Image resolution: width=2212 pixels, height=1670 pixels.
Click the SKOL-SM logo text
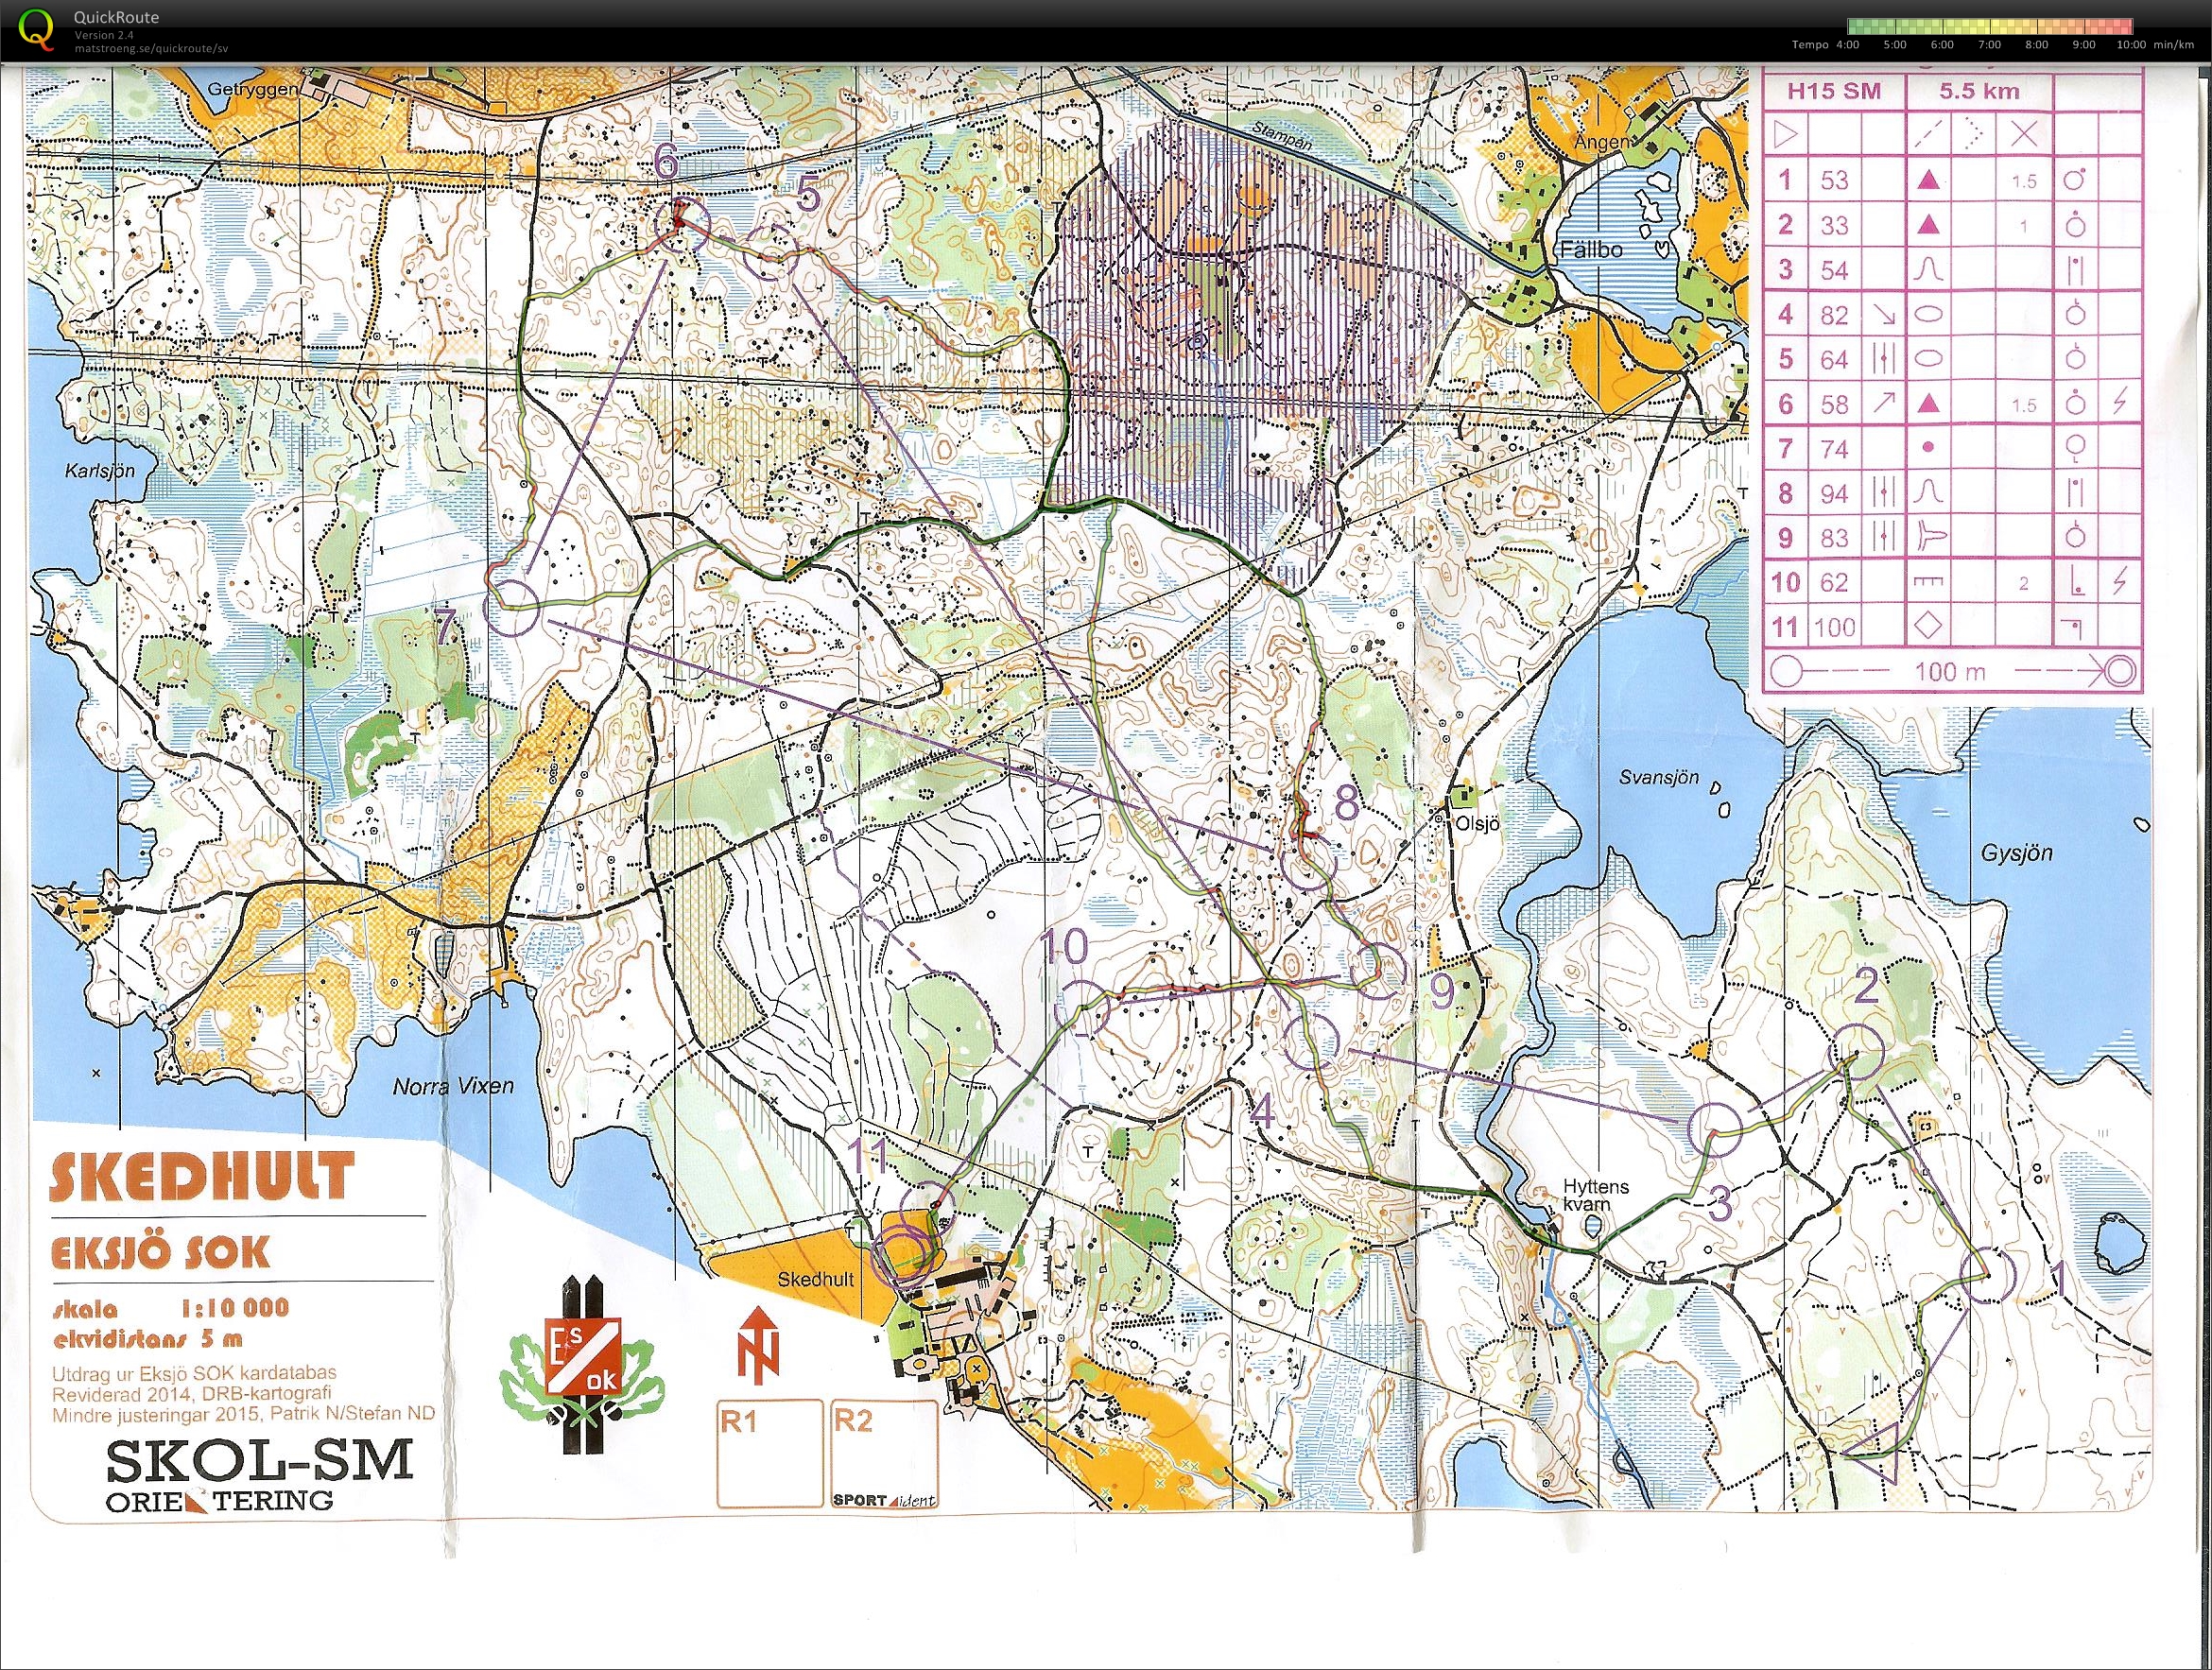point(258,1461)
